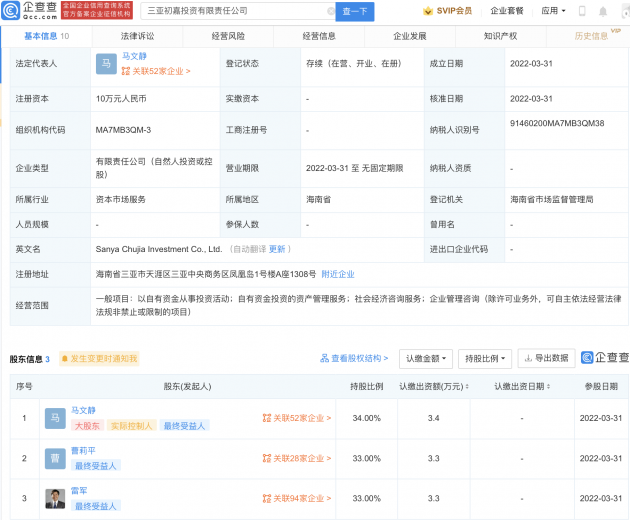This screenshot has width=630, height=520.
Task: Expand the 应用 dropdown menu
Action: 553,11
